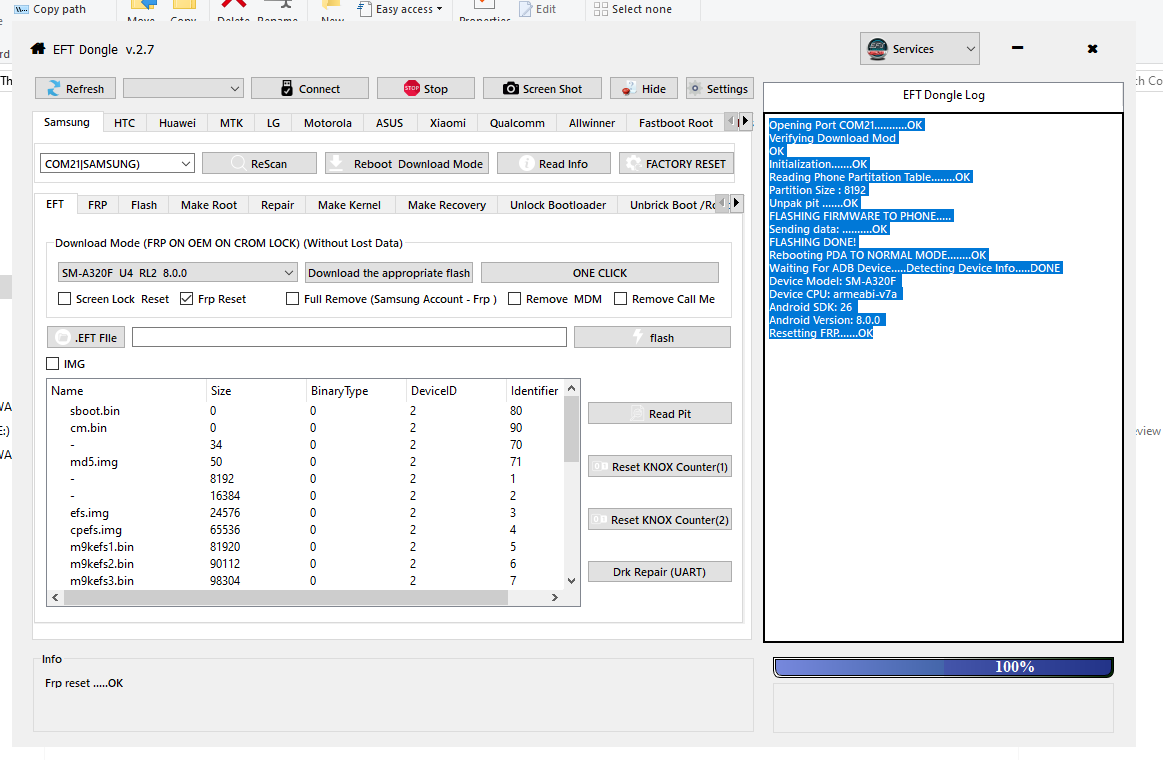Select the sboot.bin partition row
Image resolution: width=1163 pixels, height=760 pixels.
pos(306,411)
